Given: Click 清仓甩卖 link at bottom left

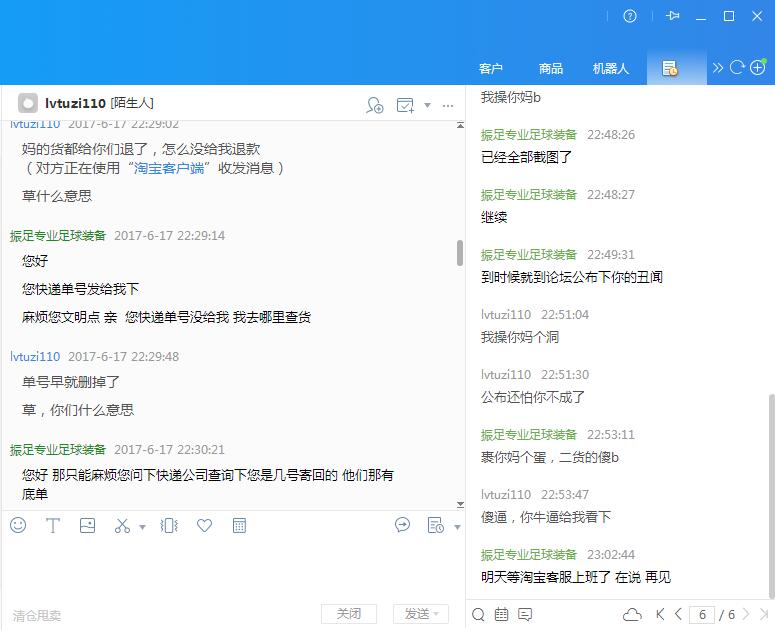Looking at the screenshot, I should [37, 616].
